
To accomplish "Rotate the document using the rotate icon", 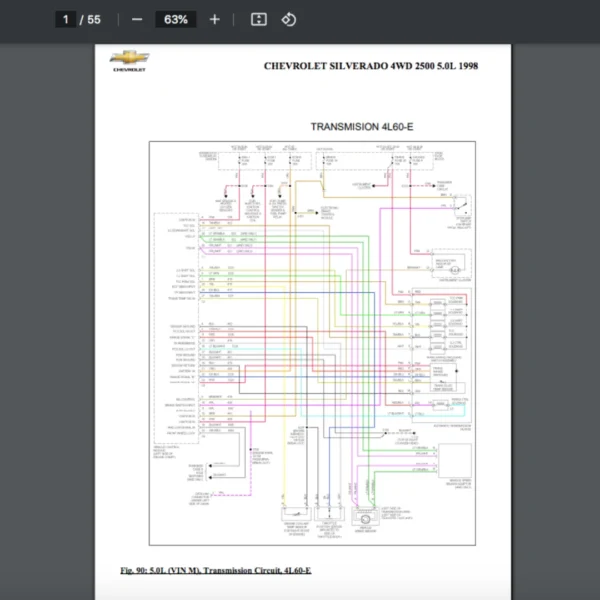I will point(288,19).
